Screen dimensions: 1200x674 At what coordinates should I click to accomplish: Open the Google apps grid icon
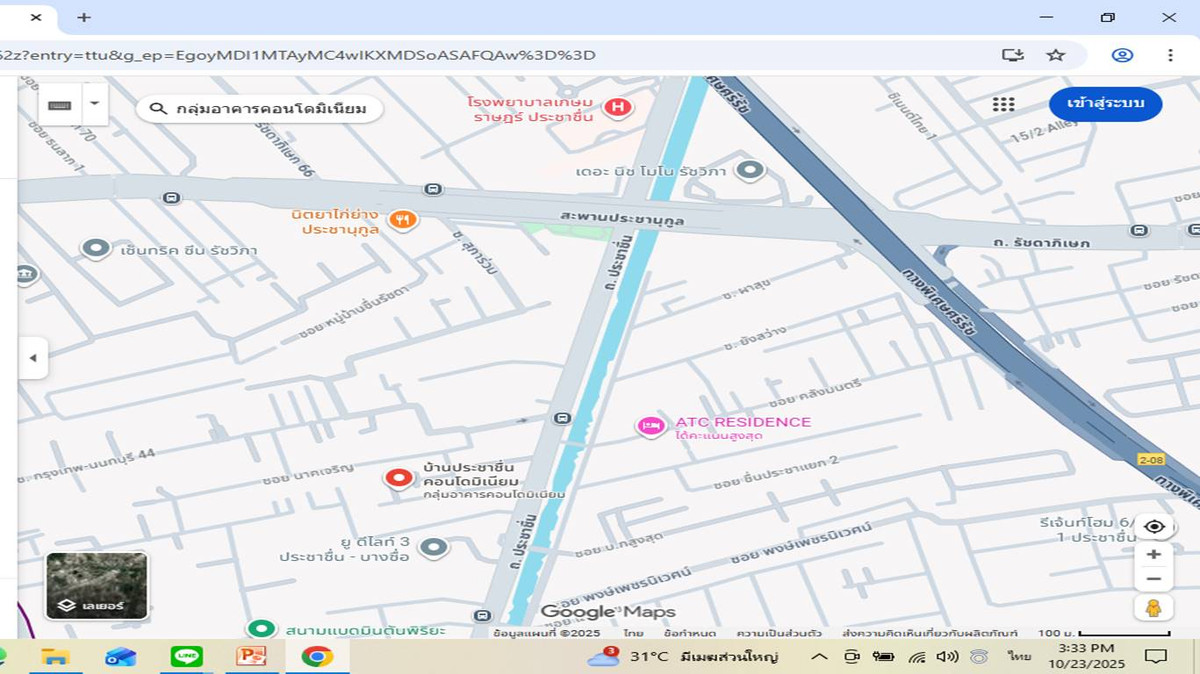point(1003,104)
